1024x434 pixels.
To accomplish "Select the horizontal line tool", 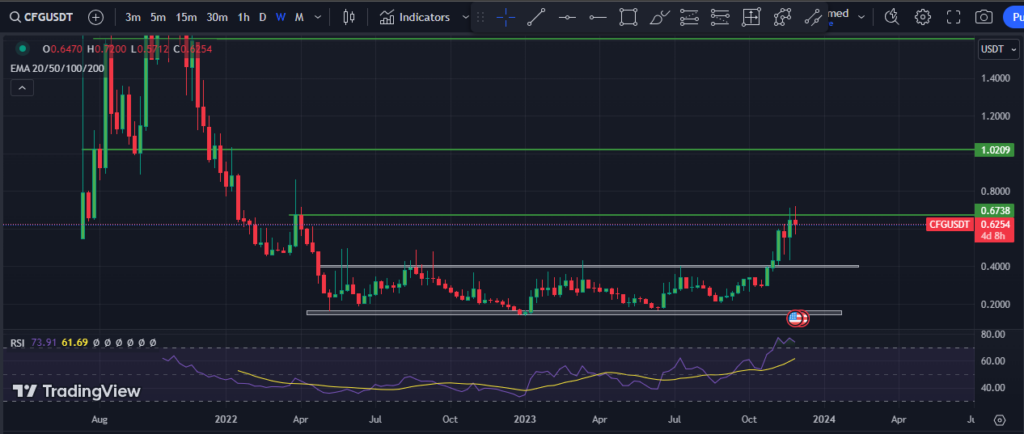I will coord(567,18).
